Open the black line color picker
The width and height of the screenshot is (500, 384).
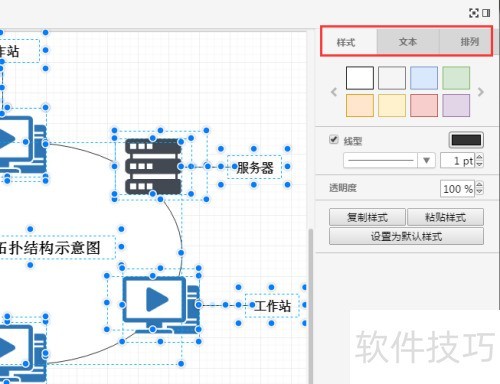click(x=466, y=140)
